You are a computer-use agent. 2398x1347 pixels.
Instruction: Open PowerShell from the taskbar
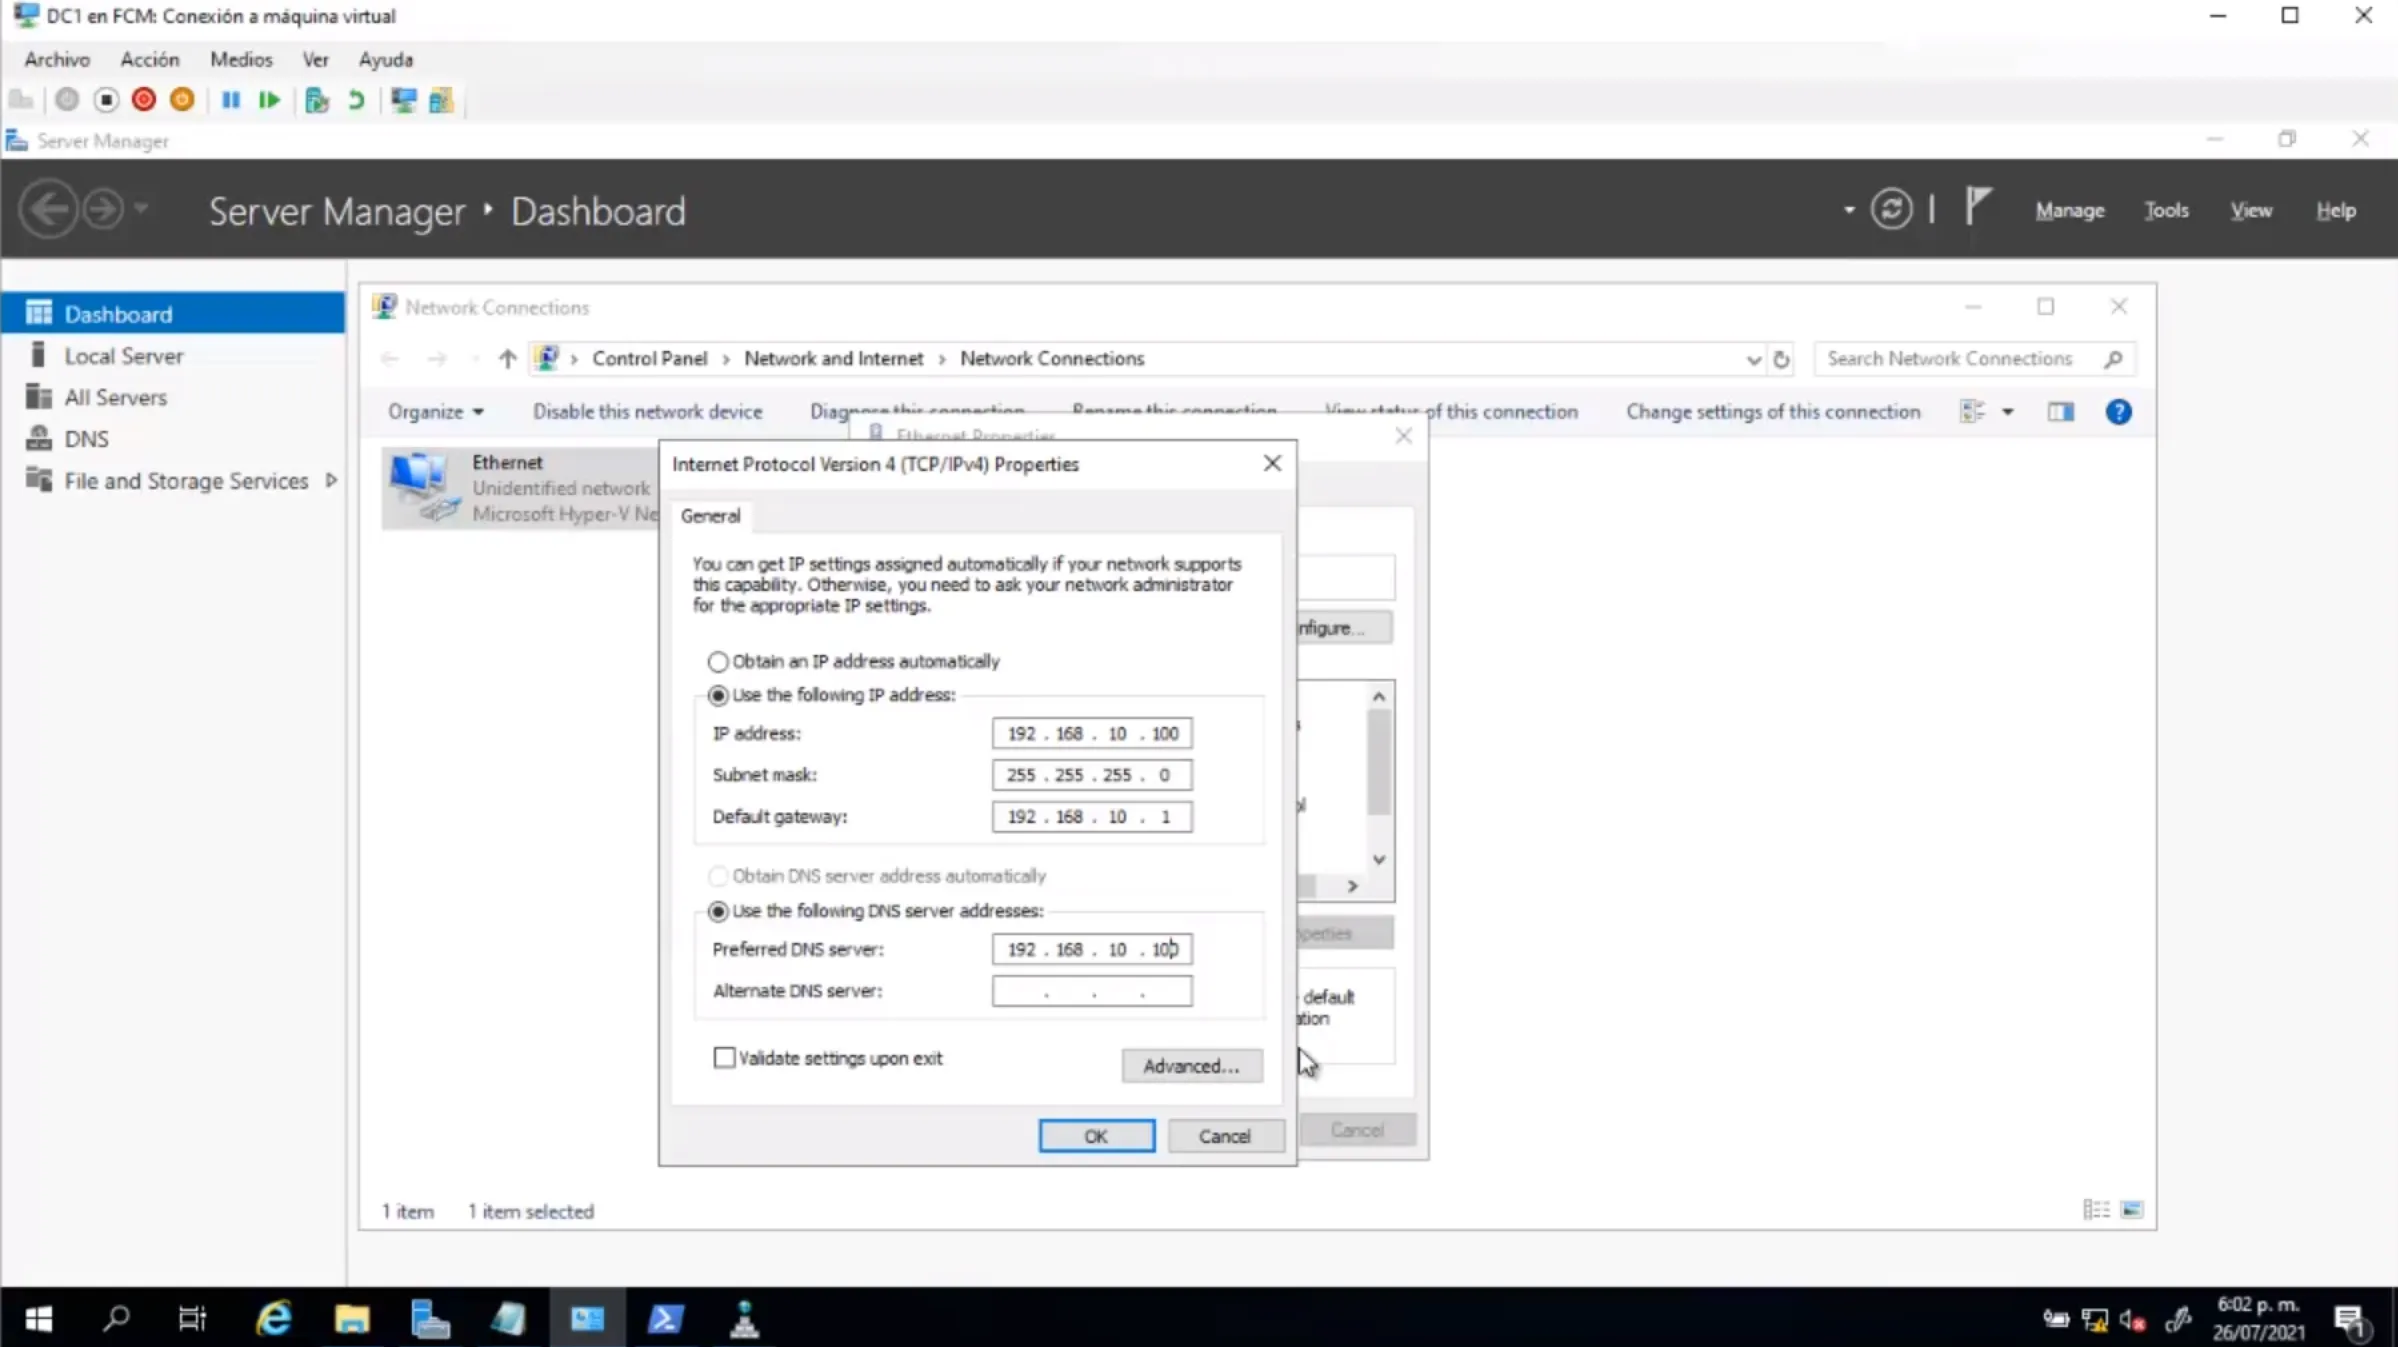coord(665,1319)
